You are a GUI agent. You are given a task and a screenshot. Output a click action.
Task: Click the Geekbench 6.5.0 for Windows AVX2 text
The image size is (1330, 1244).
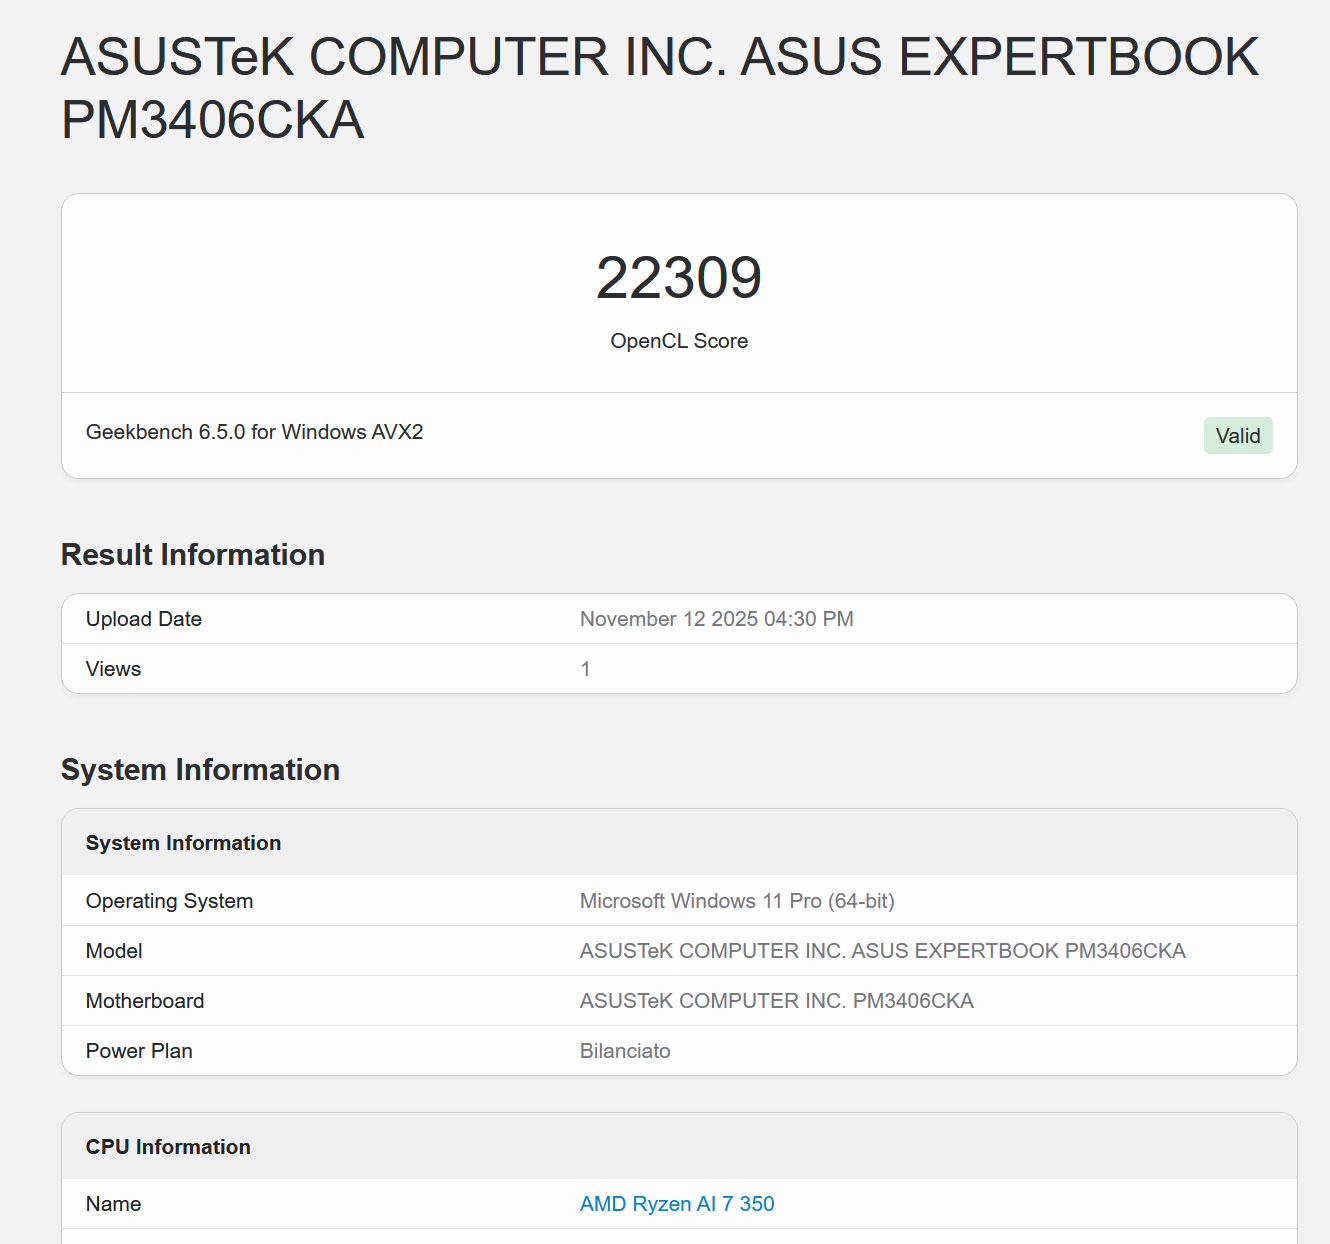click(x=254, y=432)
